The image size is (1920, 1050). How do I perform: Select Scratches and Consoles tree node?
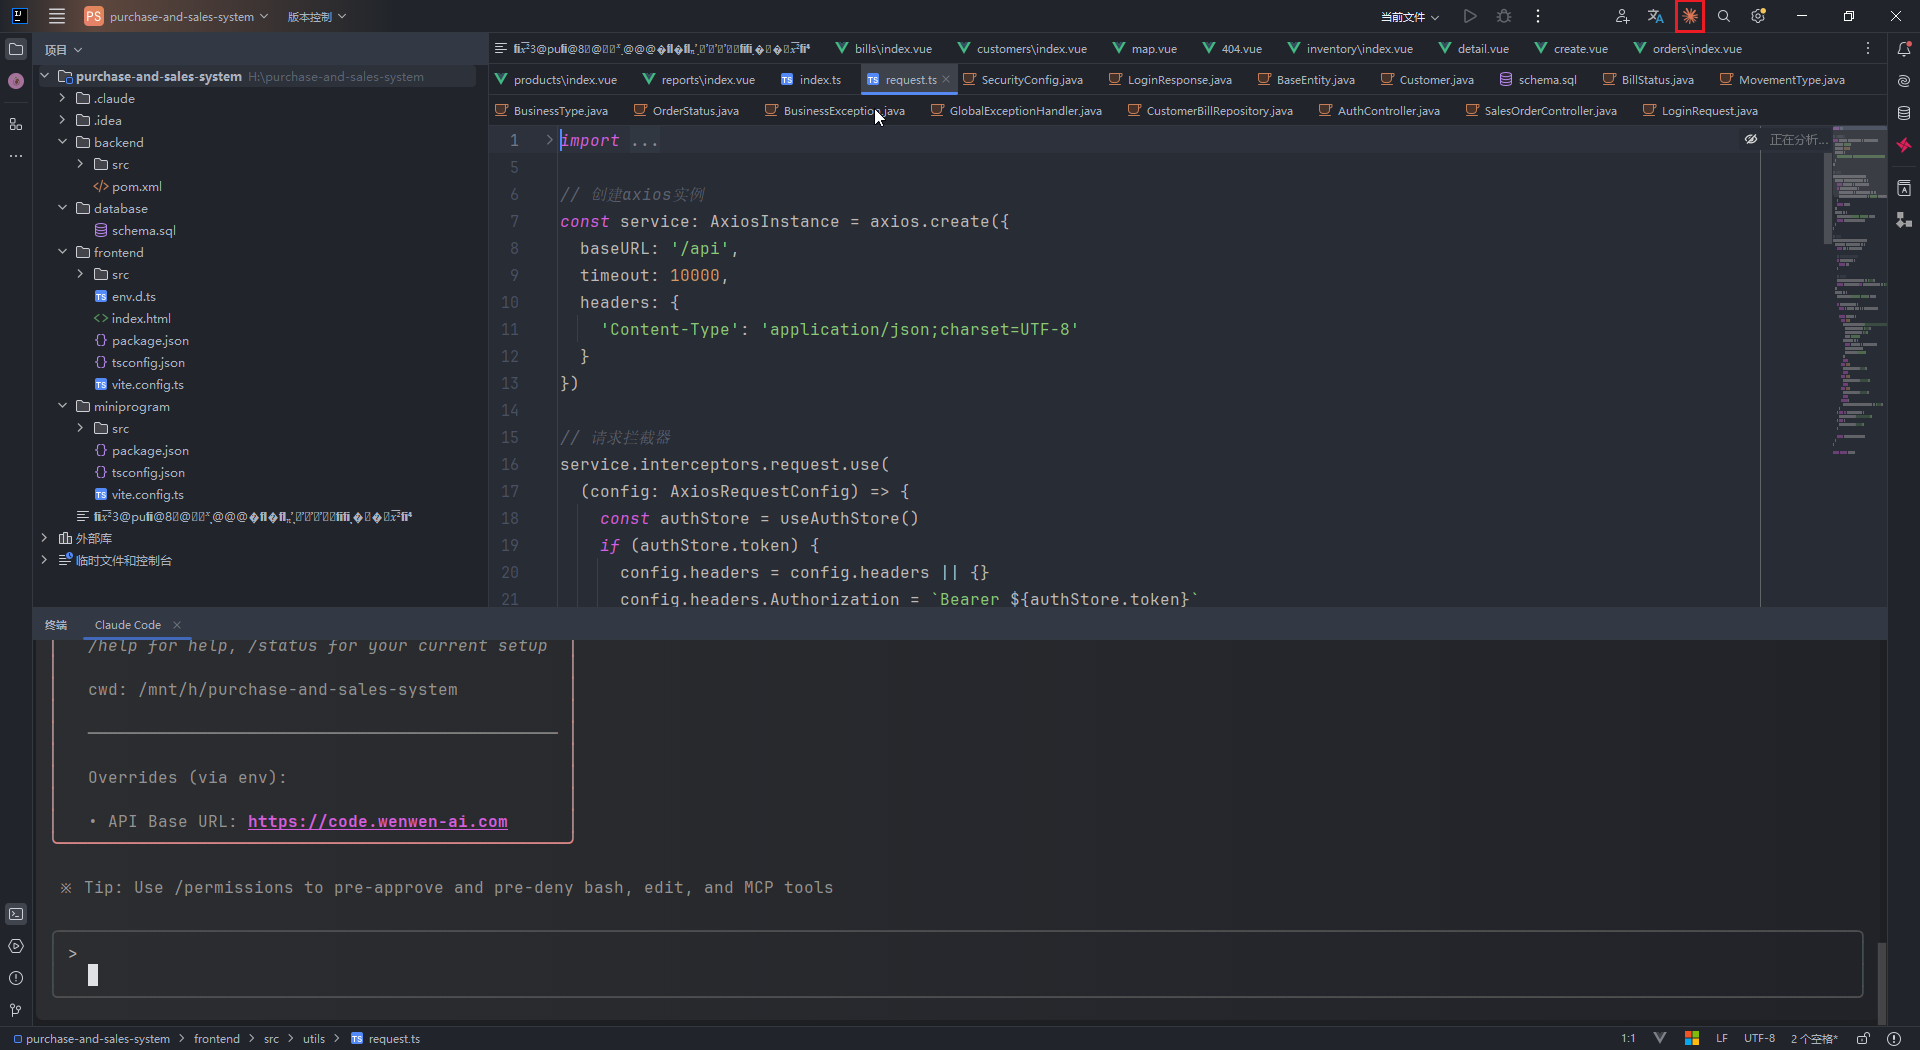point(123,560)
